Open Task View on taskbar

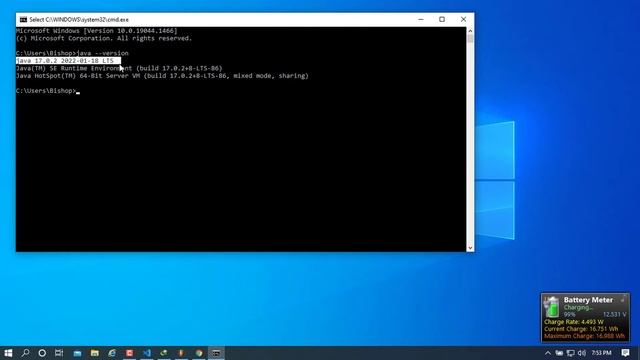(x=59, y=353)
